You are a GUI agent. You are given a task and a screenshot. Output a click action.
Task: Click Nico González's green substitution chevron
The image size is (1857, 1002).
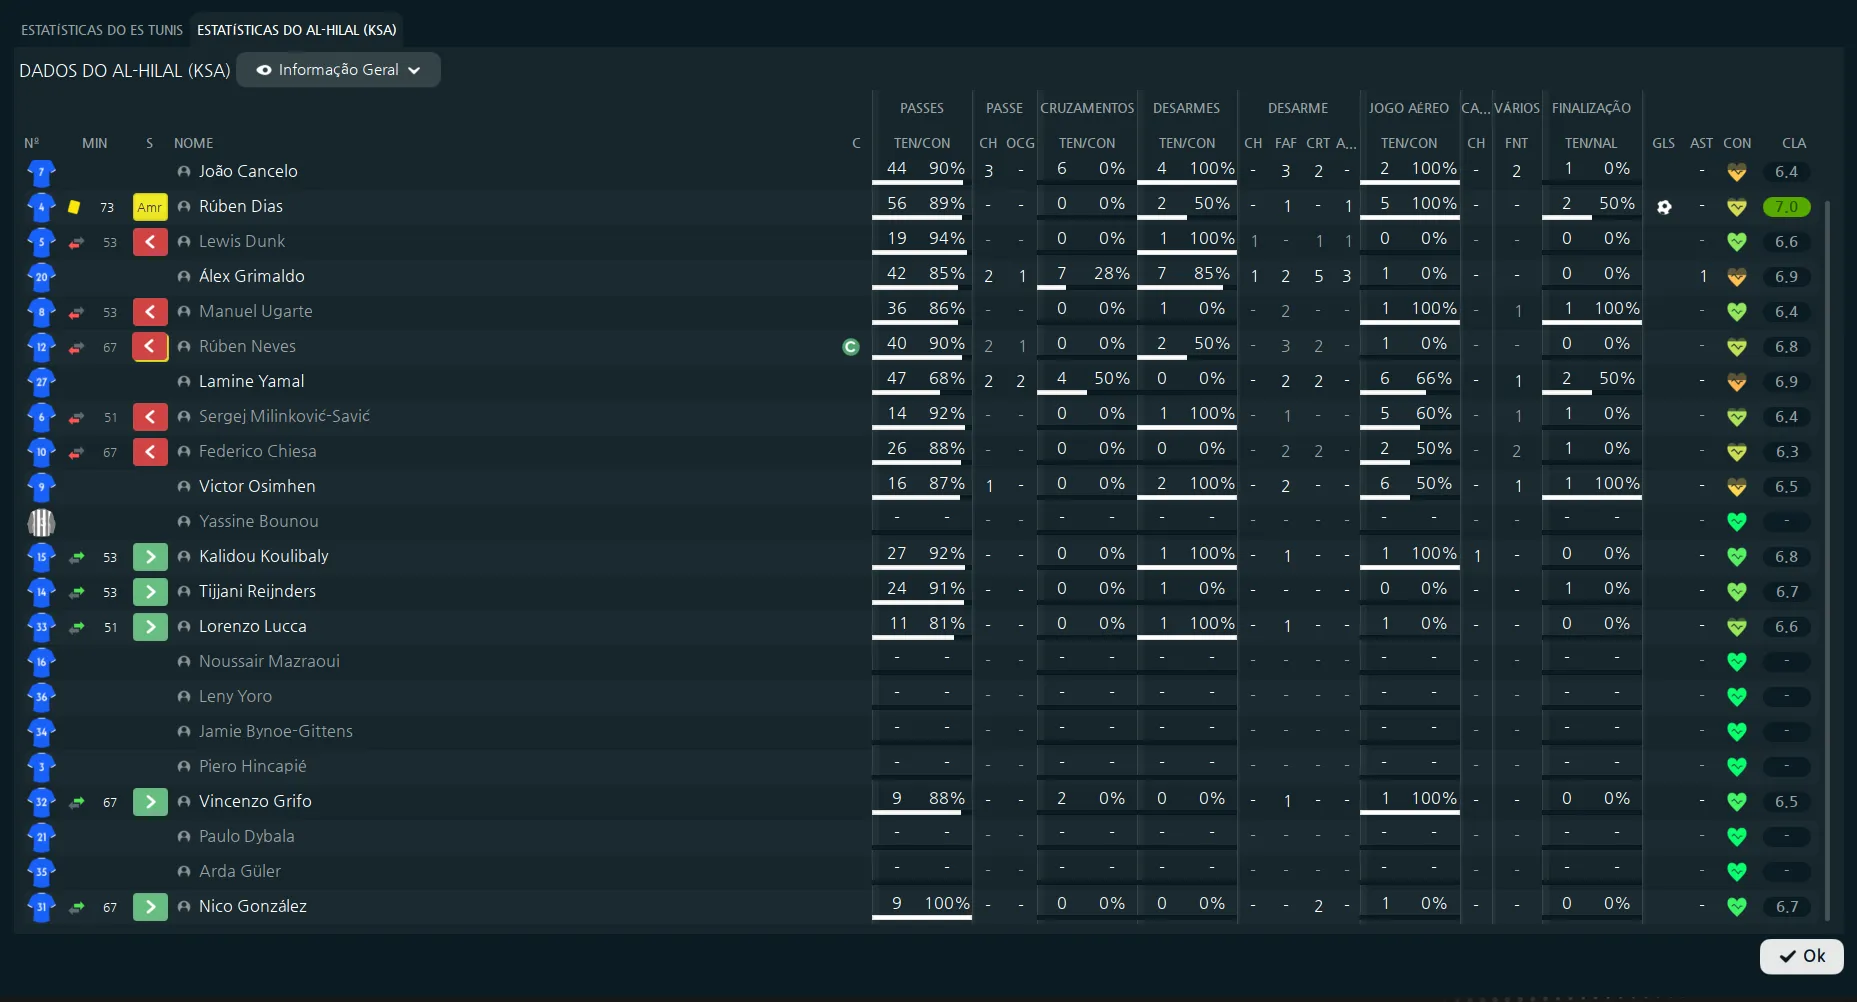[x=150, y=907]
